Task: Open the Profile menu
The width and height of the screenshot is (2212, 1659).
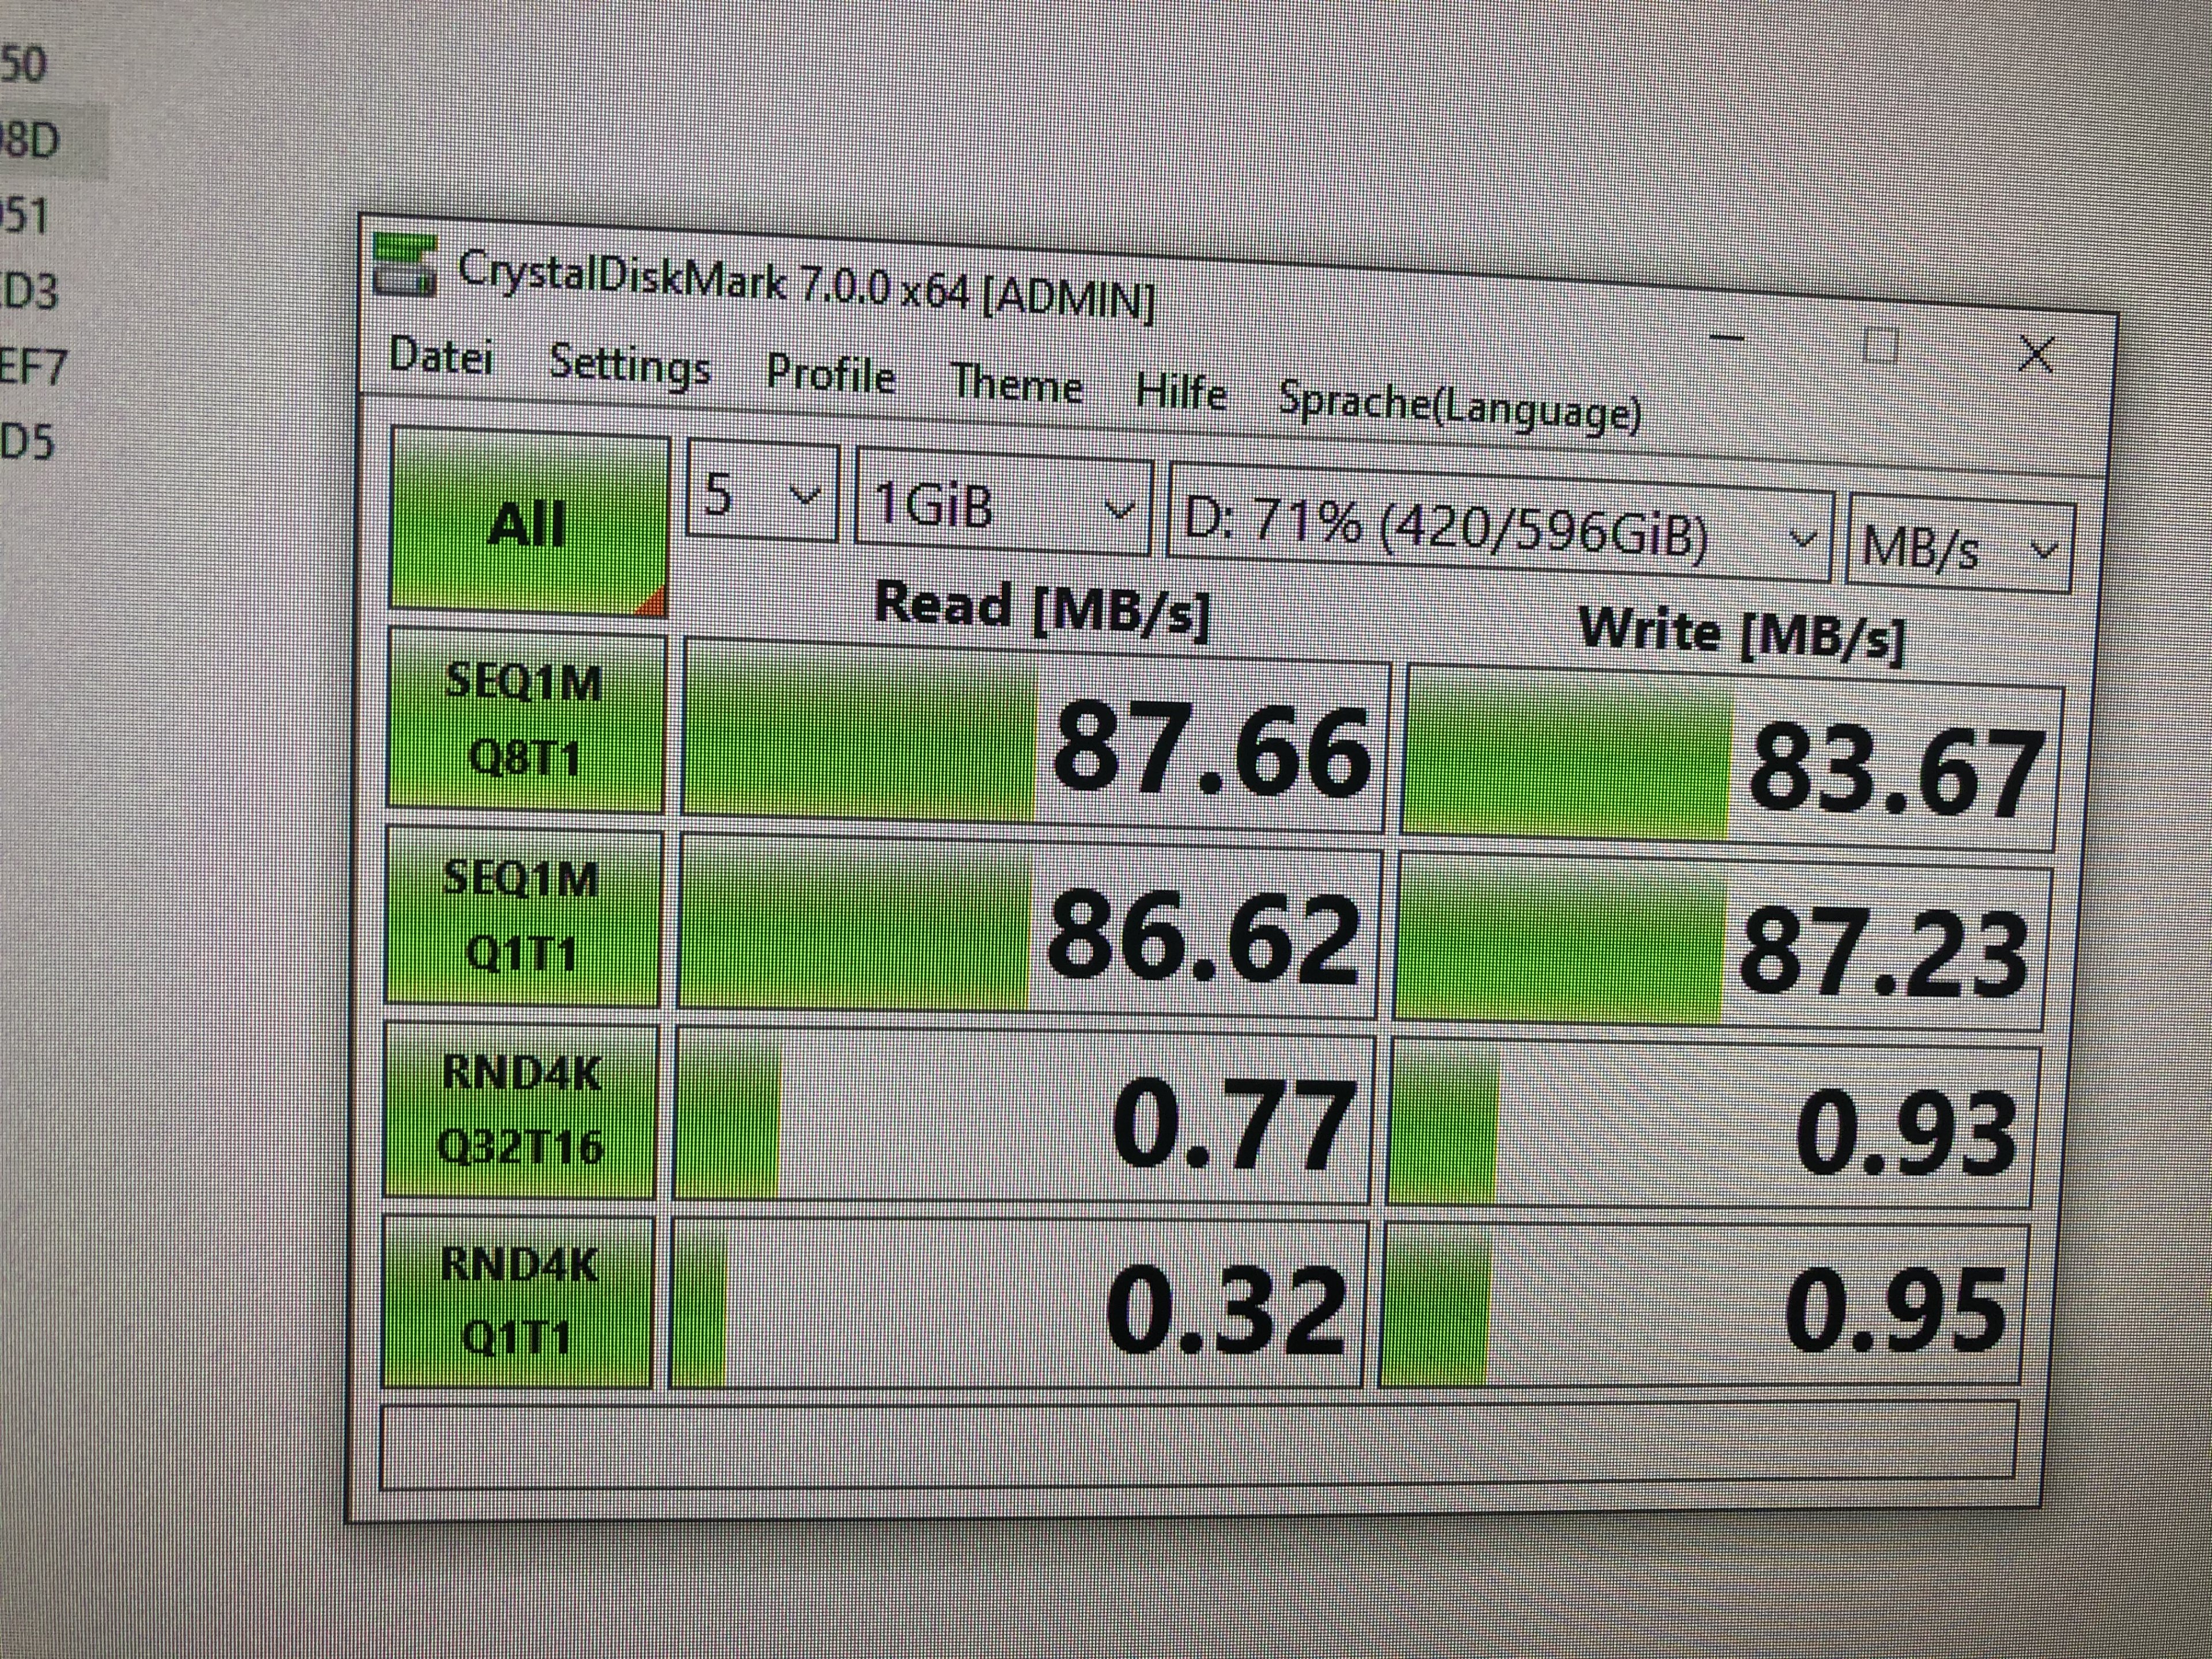Action: pos(830,376)
